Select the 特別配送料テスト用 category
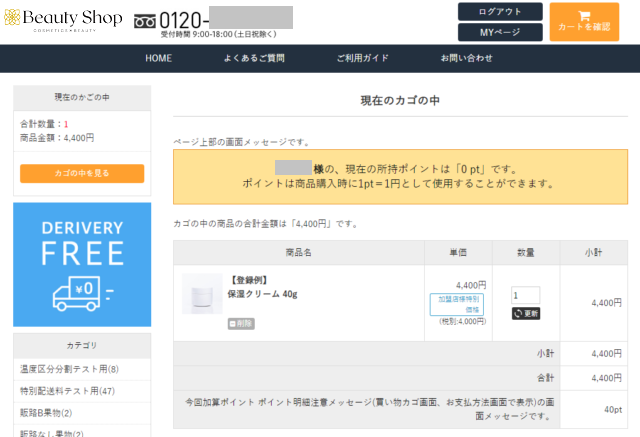The image size is (640, 437). (69, 391)
